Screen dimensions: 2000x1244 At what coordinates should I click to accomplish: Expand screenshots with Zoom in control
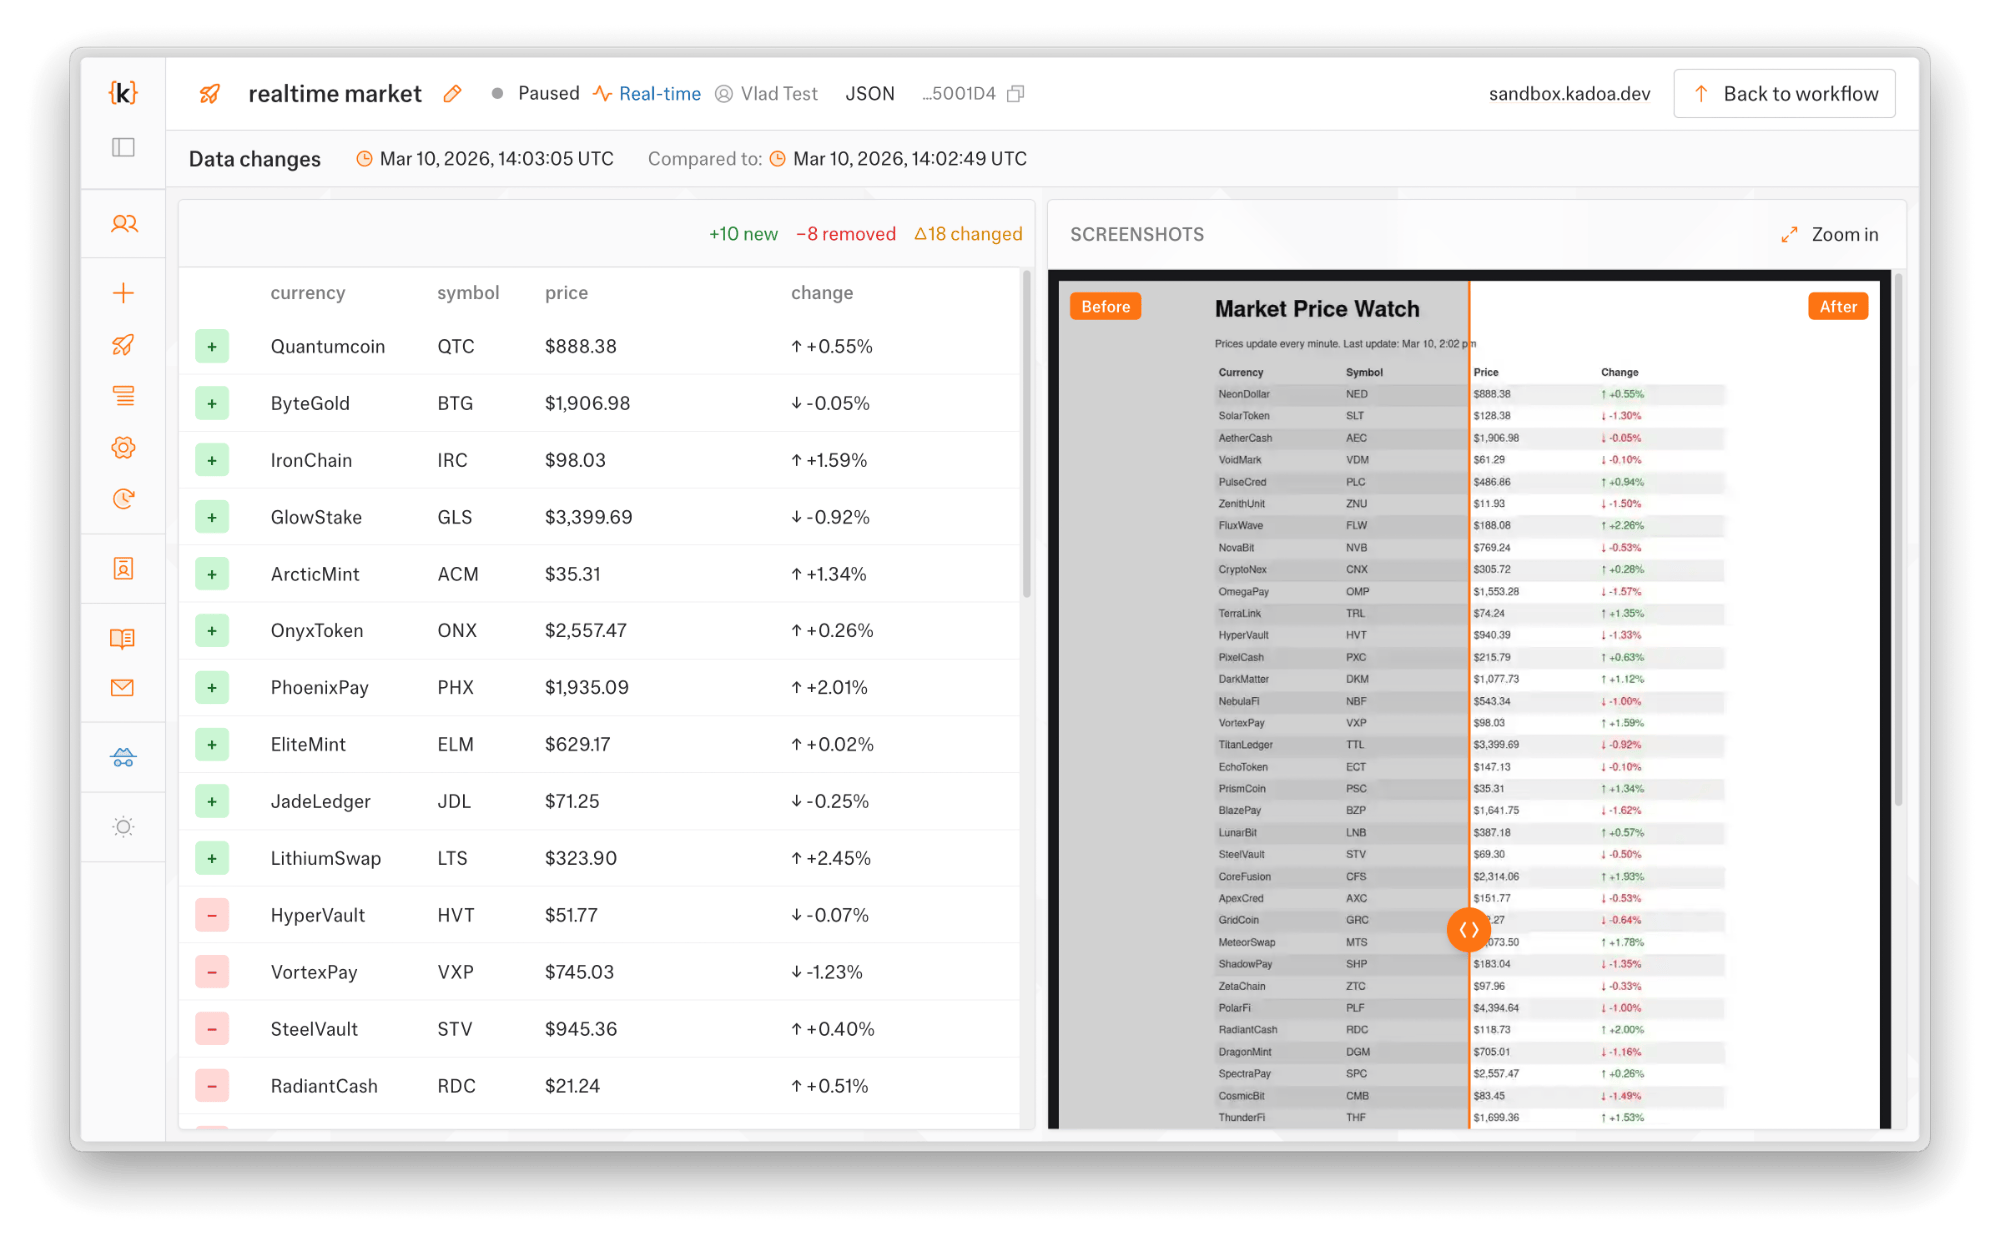pos(1830,234)
